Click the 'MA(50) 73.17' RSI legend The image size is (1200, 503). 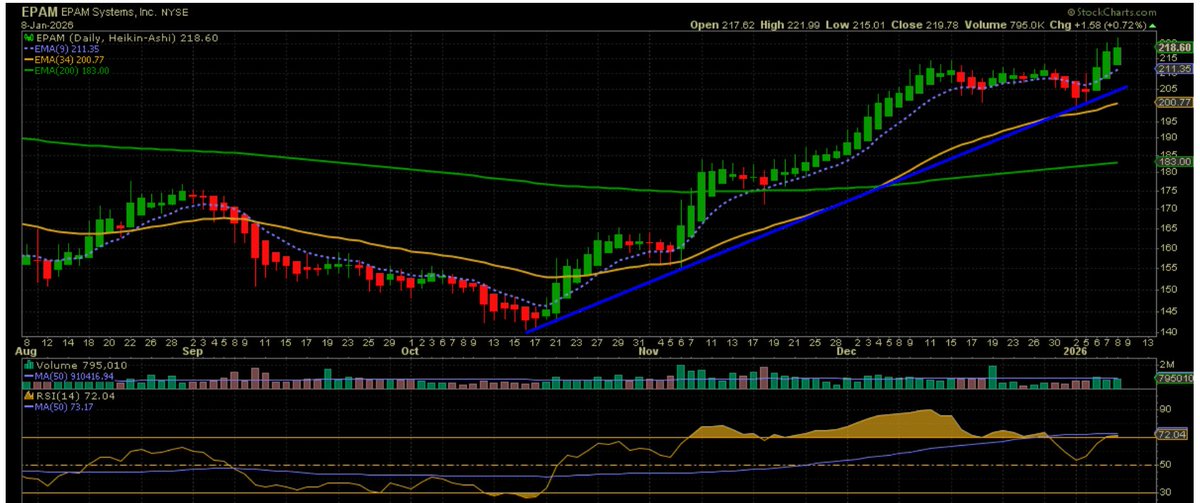[66, 407]
